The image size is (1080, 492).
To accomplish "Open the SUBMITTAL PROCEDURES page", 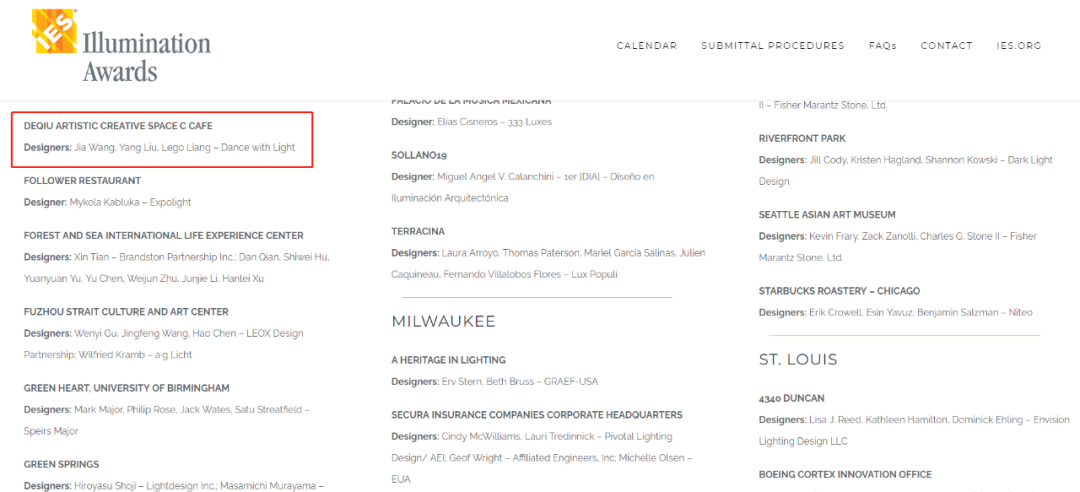I will click(772, 46).
